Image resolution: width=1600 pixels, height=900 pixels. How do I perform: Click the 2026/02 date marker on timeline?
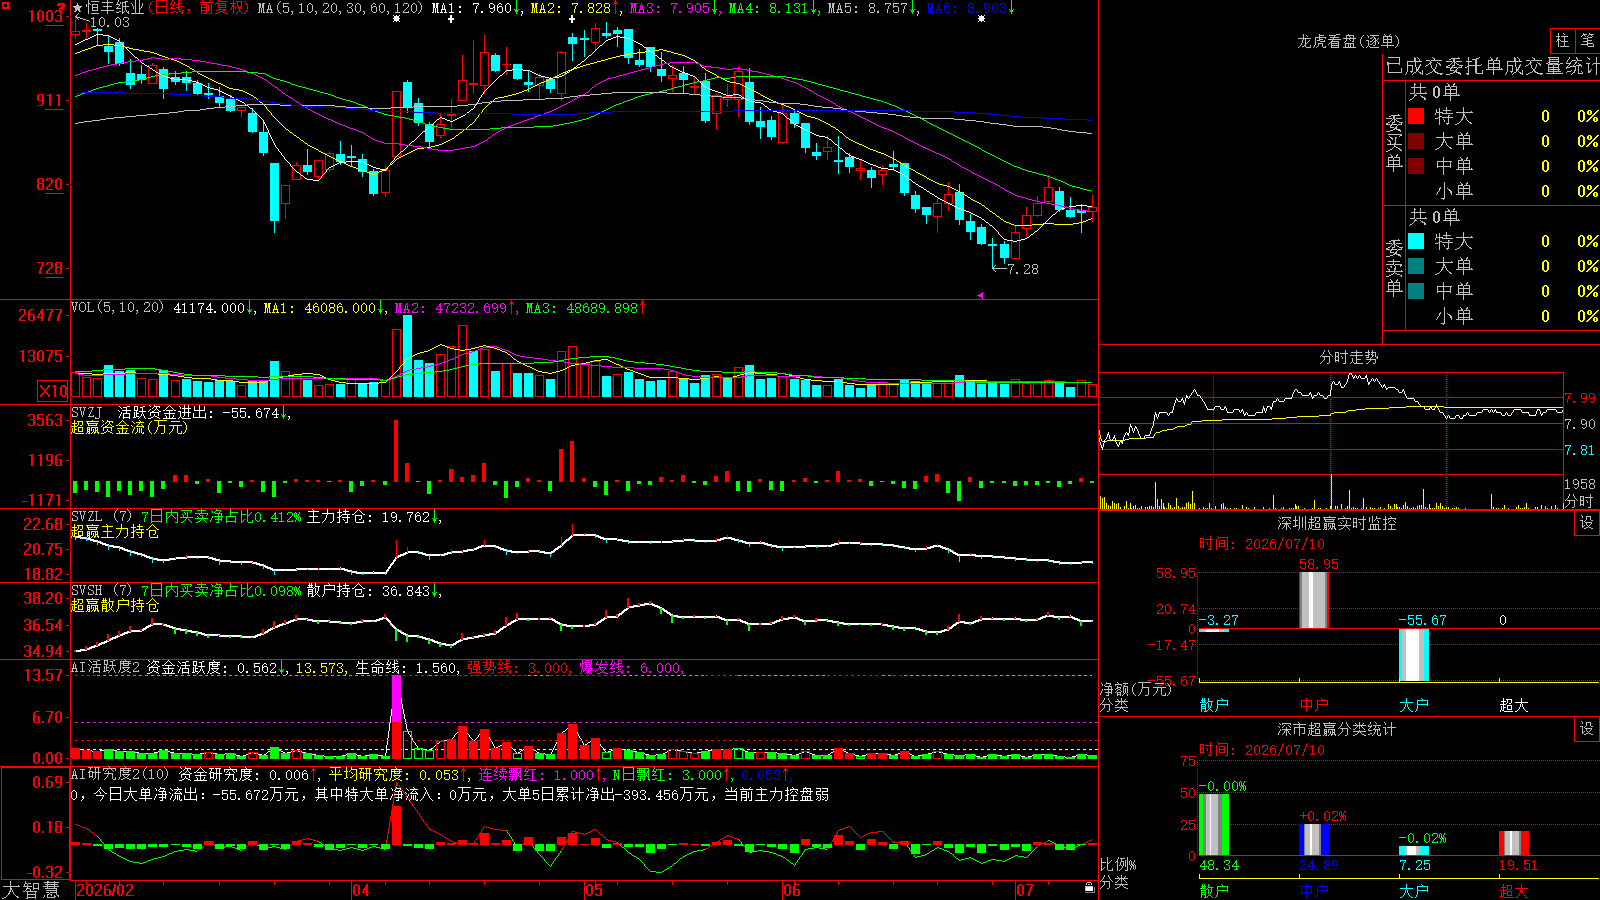click(105, 890)
